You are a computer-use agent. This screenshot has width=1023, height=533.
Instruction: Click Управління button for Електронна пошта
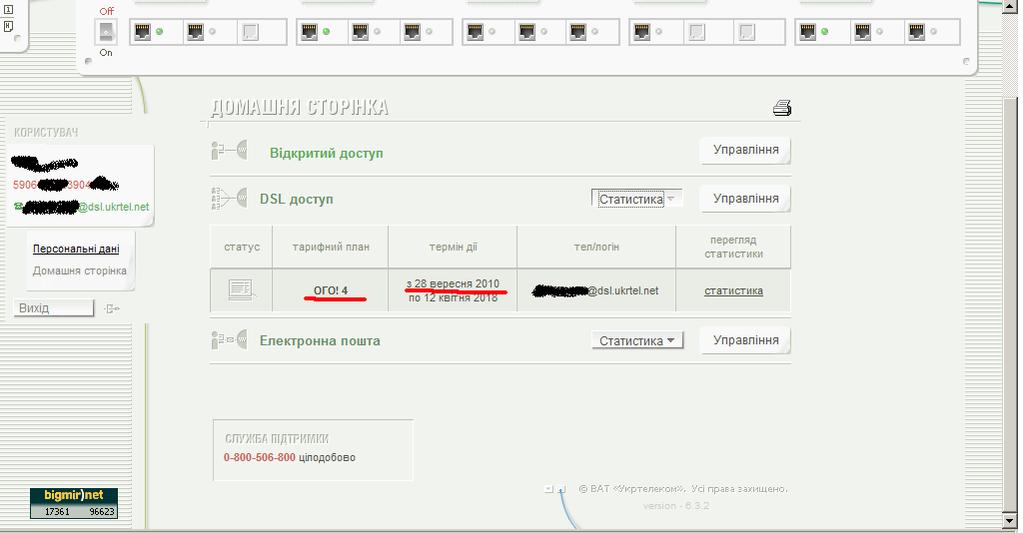tap(745, 340)
